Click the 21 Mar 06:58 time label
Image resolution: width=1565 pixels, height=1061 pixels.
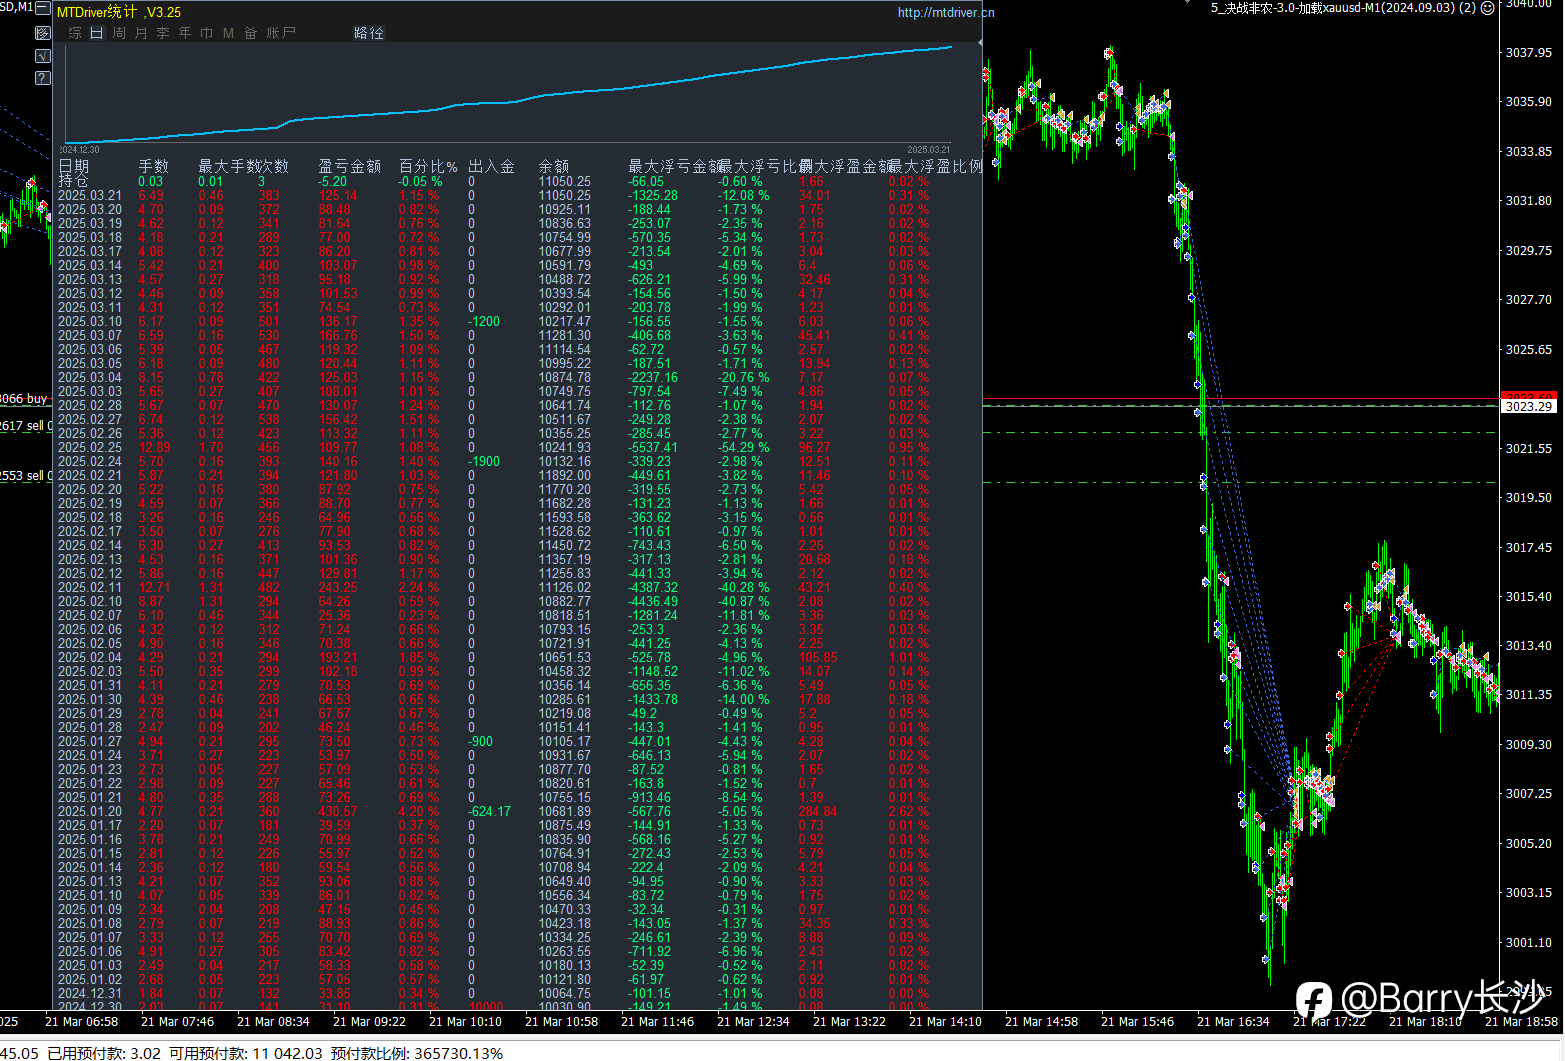point(81,1021)
